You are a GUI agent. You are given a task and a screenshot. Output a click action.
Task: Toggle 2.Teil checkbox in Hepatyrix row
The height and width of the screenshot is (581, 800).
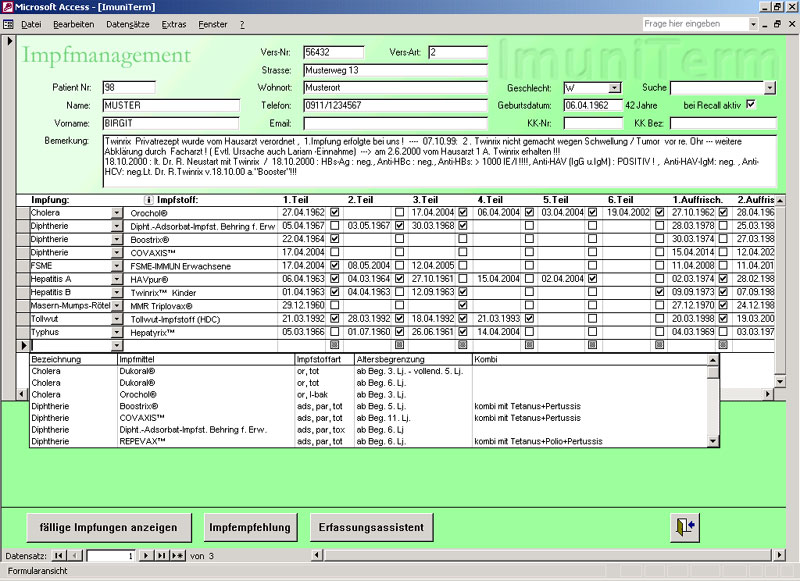(x=399, y=332)
